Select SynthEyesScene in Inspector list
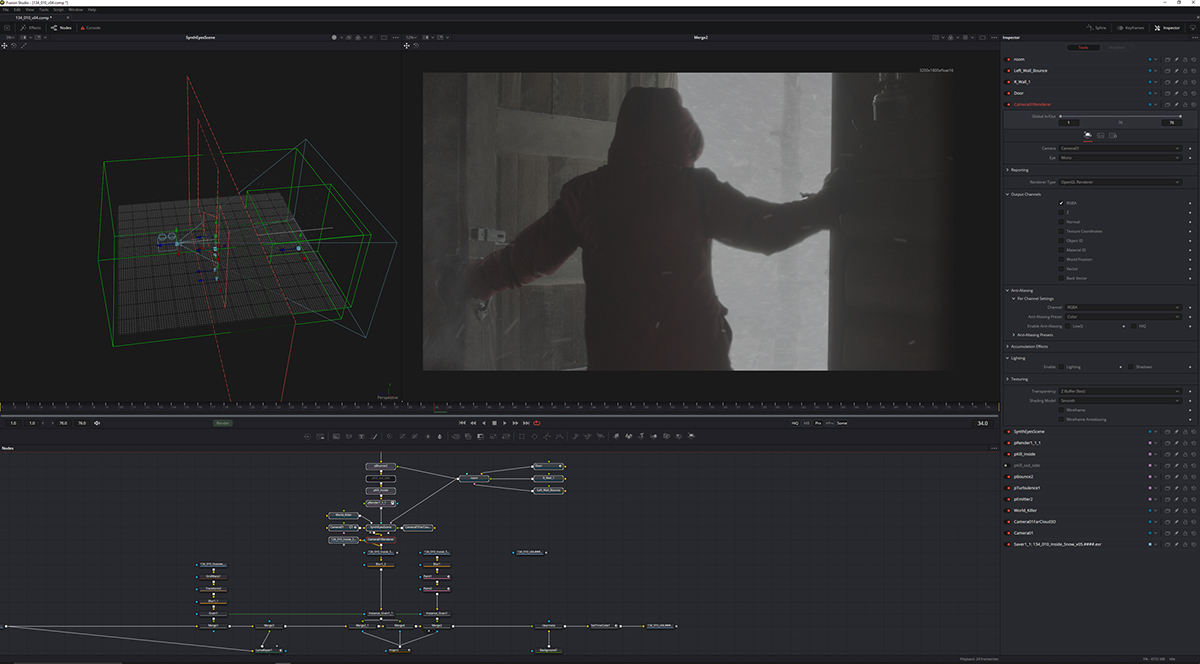The image size is (1200, 664). pyautogui.click(x=1029, y=431)
